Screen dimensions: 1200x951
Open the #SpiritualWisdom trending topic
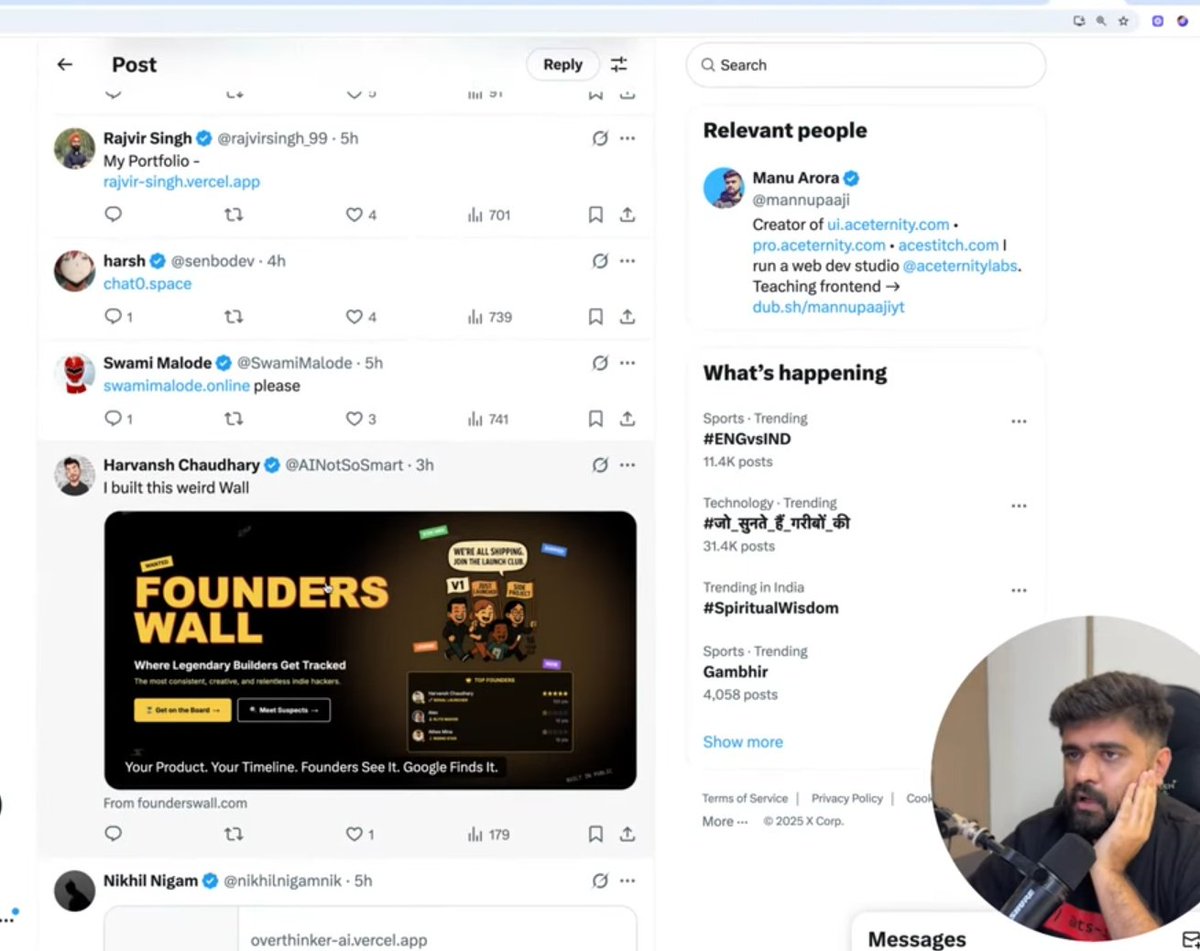tap(770, 608)
